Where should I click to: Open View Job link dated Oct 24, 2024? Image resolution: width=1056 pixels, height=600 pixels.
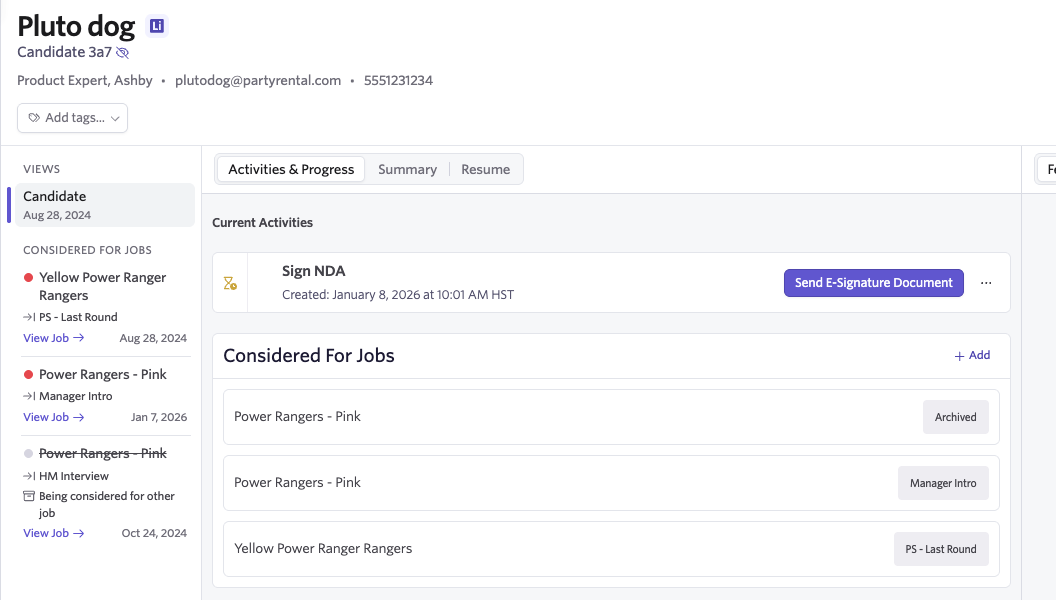pos(54,533)
